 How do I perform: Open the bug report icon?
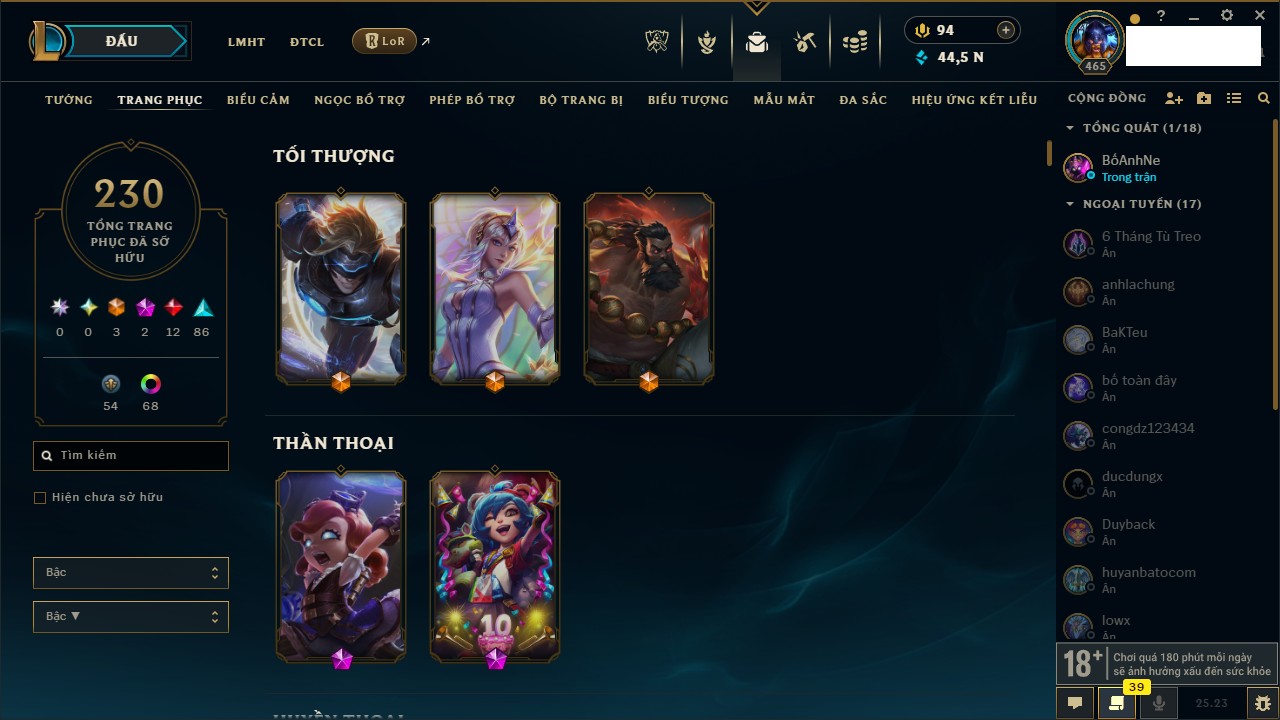tap(1262, 703)
